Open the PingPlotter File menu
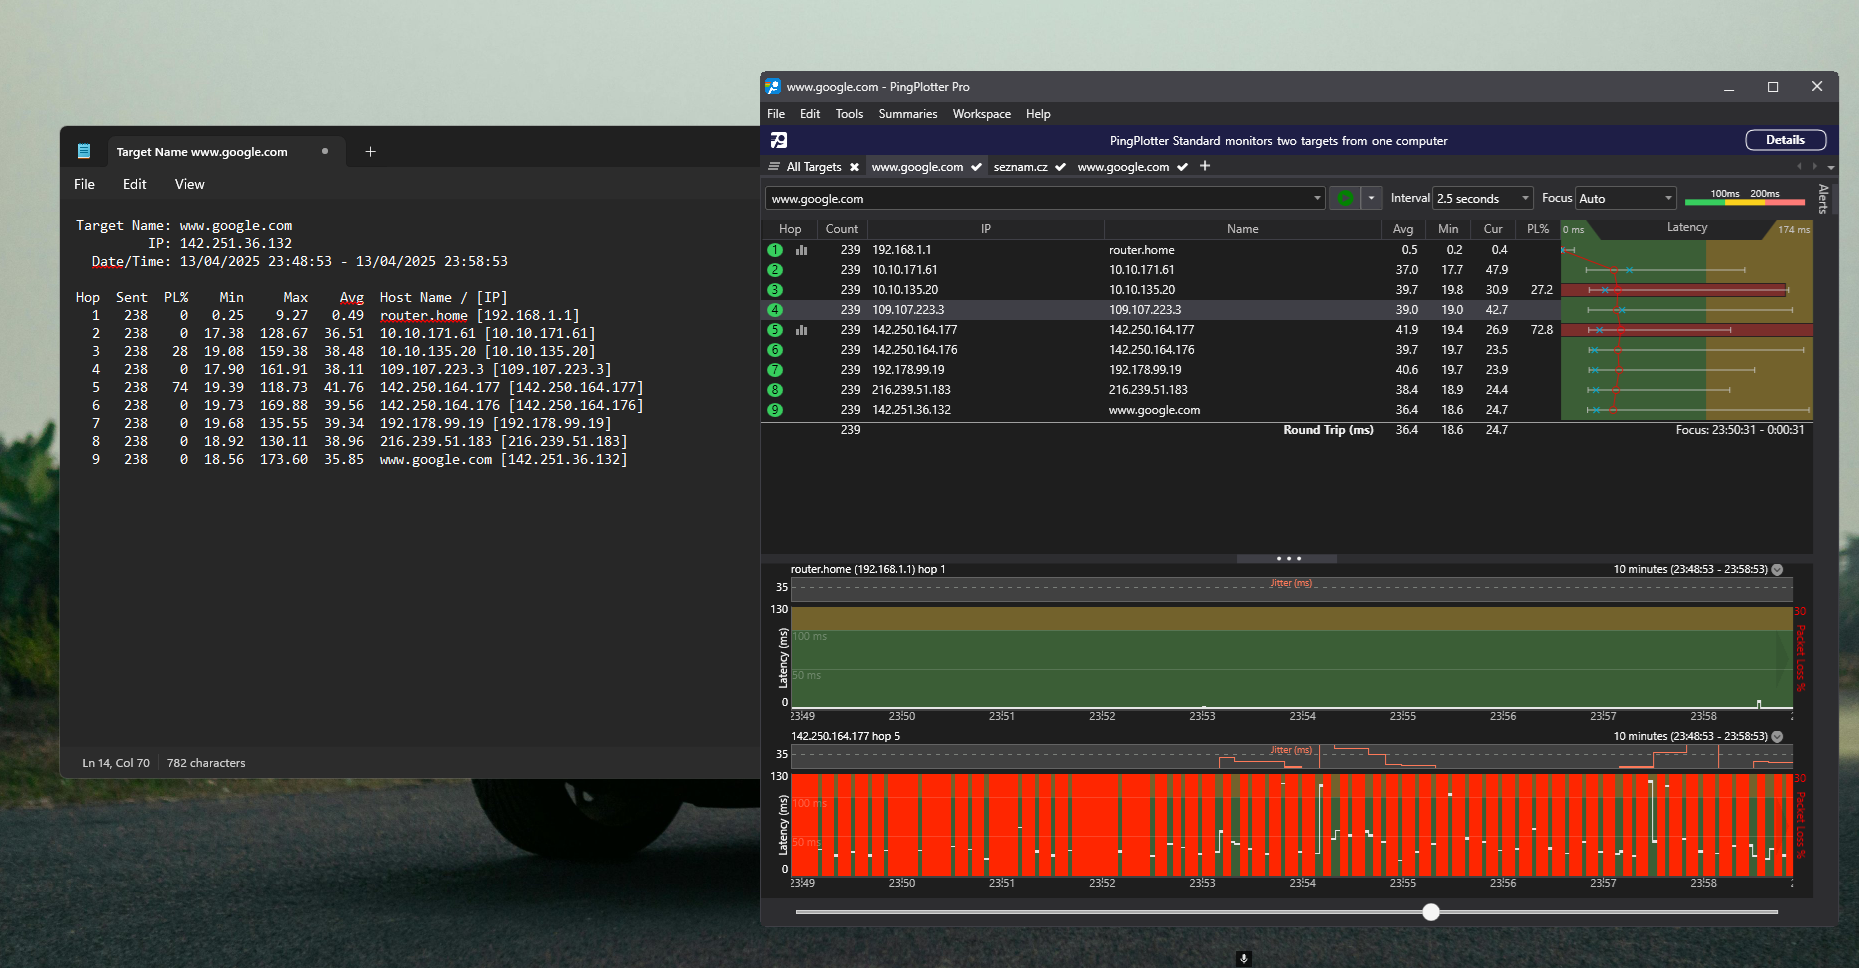This screenshot has height=968, width=1859. (x=776, y=114)
